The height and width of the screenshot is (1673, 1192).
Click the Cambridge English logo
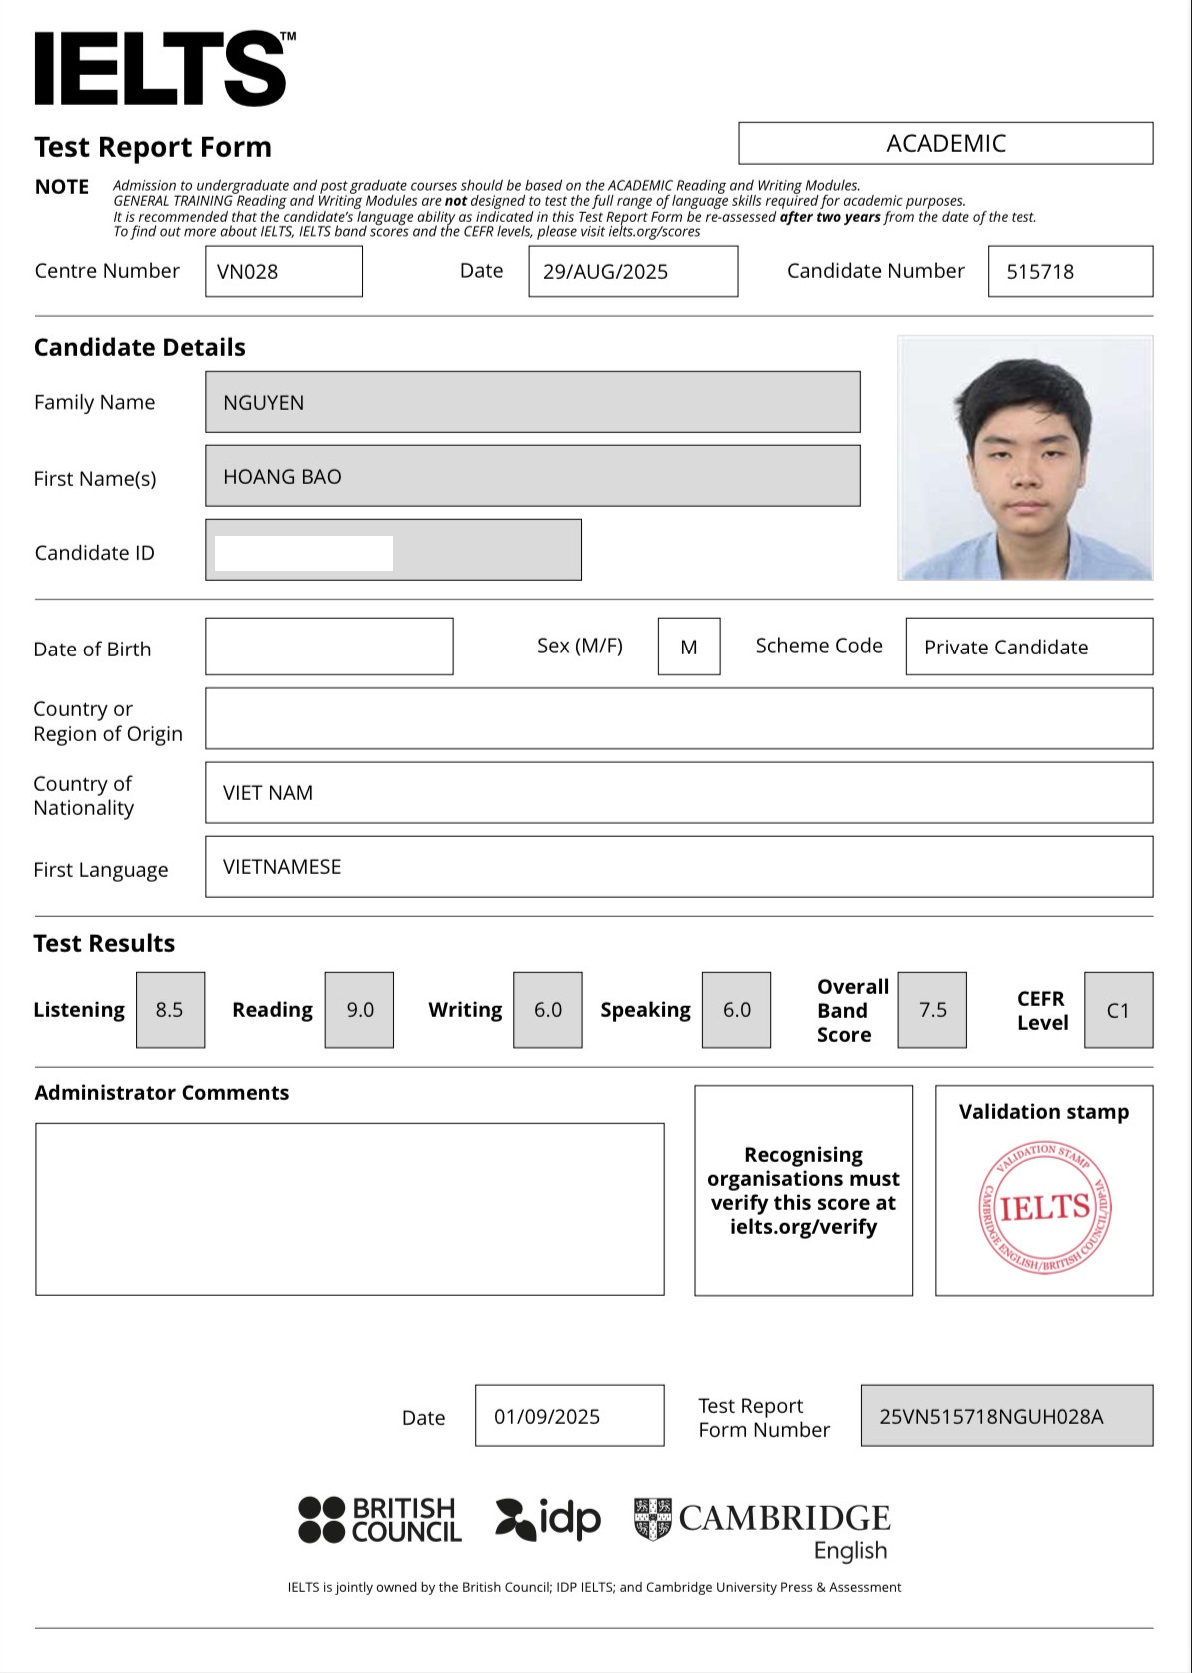click(762, 1528)
